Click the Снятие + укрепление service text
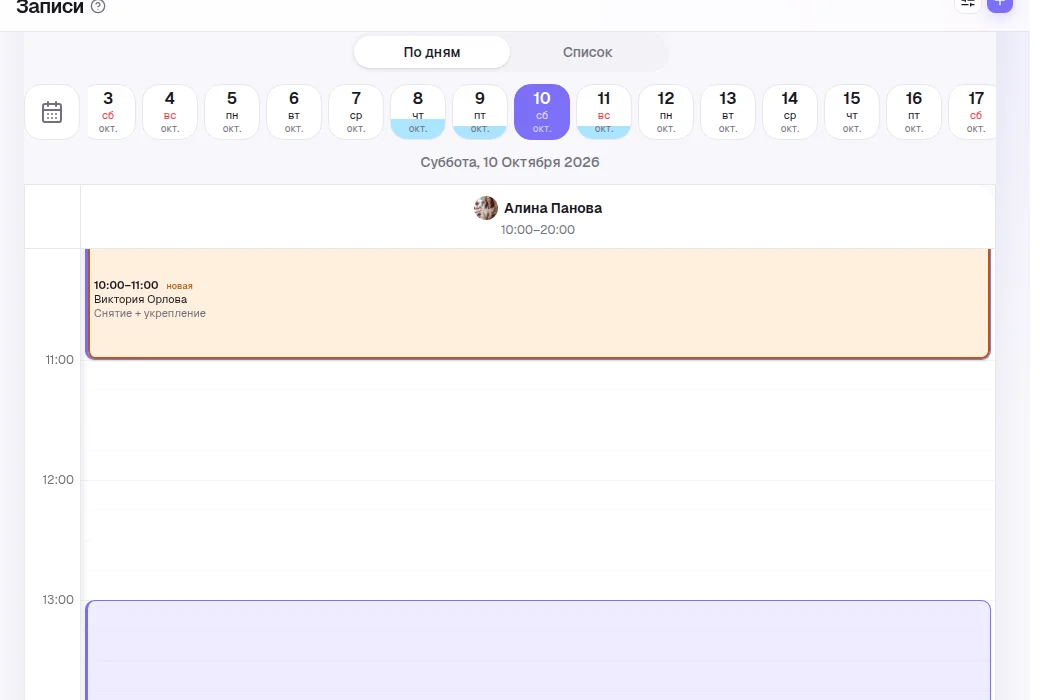This screenshot has width=1040, height=700. click(150, 313)
